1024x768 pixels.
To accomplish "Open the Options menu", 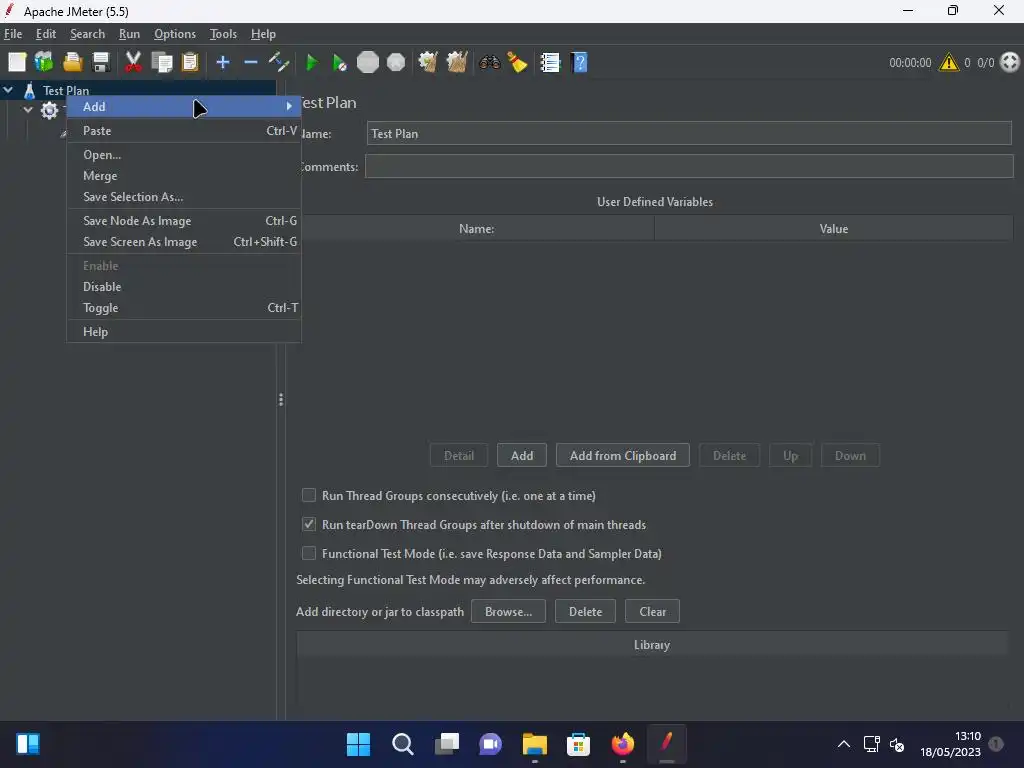I will [x=174, y=34].
